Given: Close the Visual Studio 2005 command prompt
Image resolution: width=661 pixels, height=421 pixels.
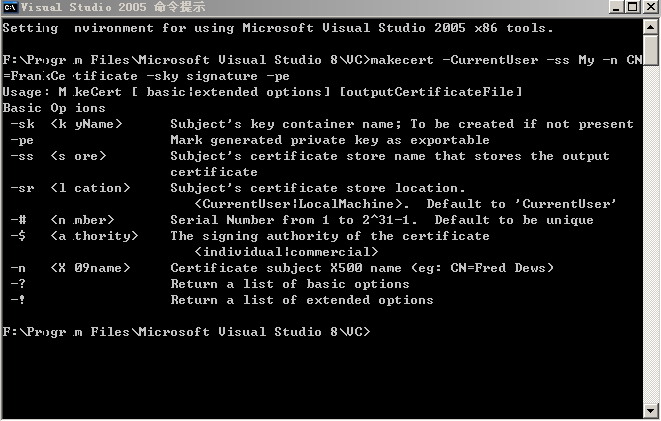Looking at the screenshot, I should tap(651, 7).
